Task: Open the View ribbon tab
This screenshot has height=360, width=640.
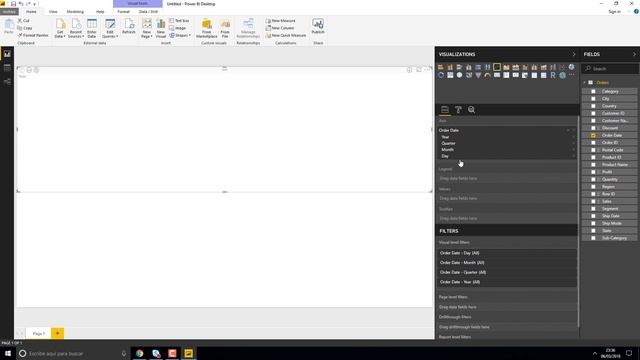Action: click(x=53, y=11)
